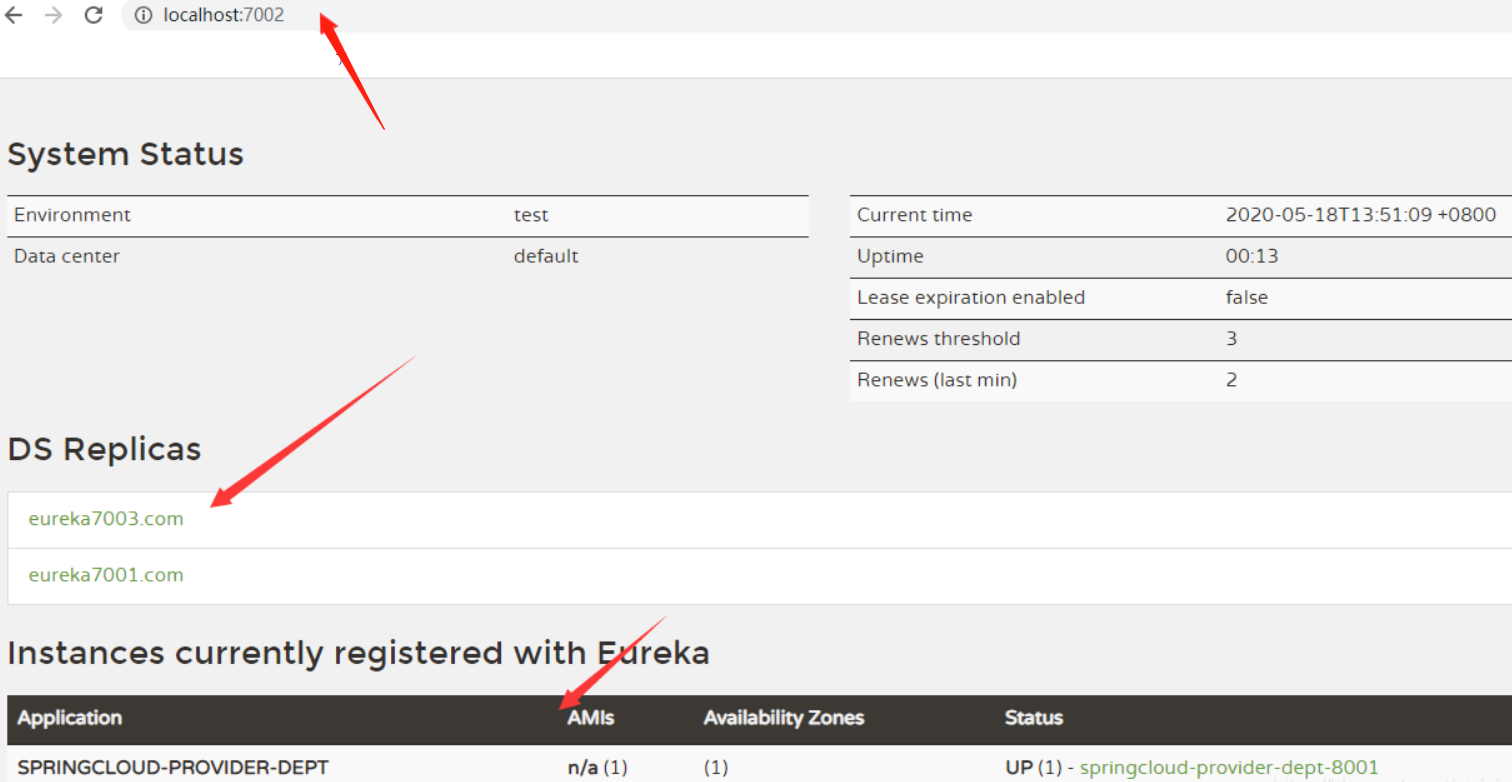Click the browser forward arrow
Viewport: 1512px width, 782px height.
54,15
